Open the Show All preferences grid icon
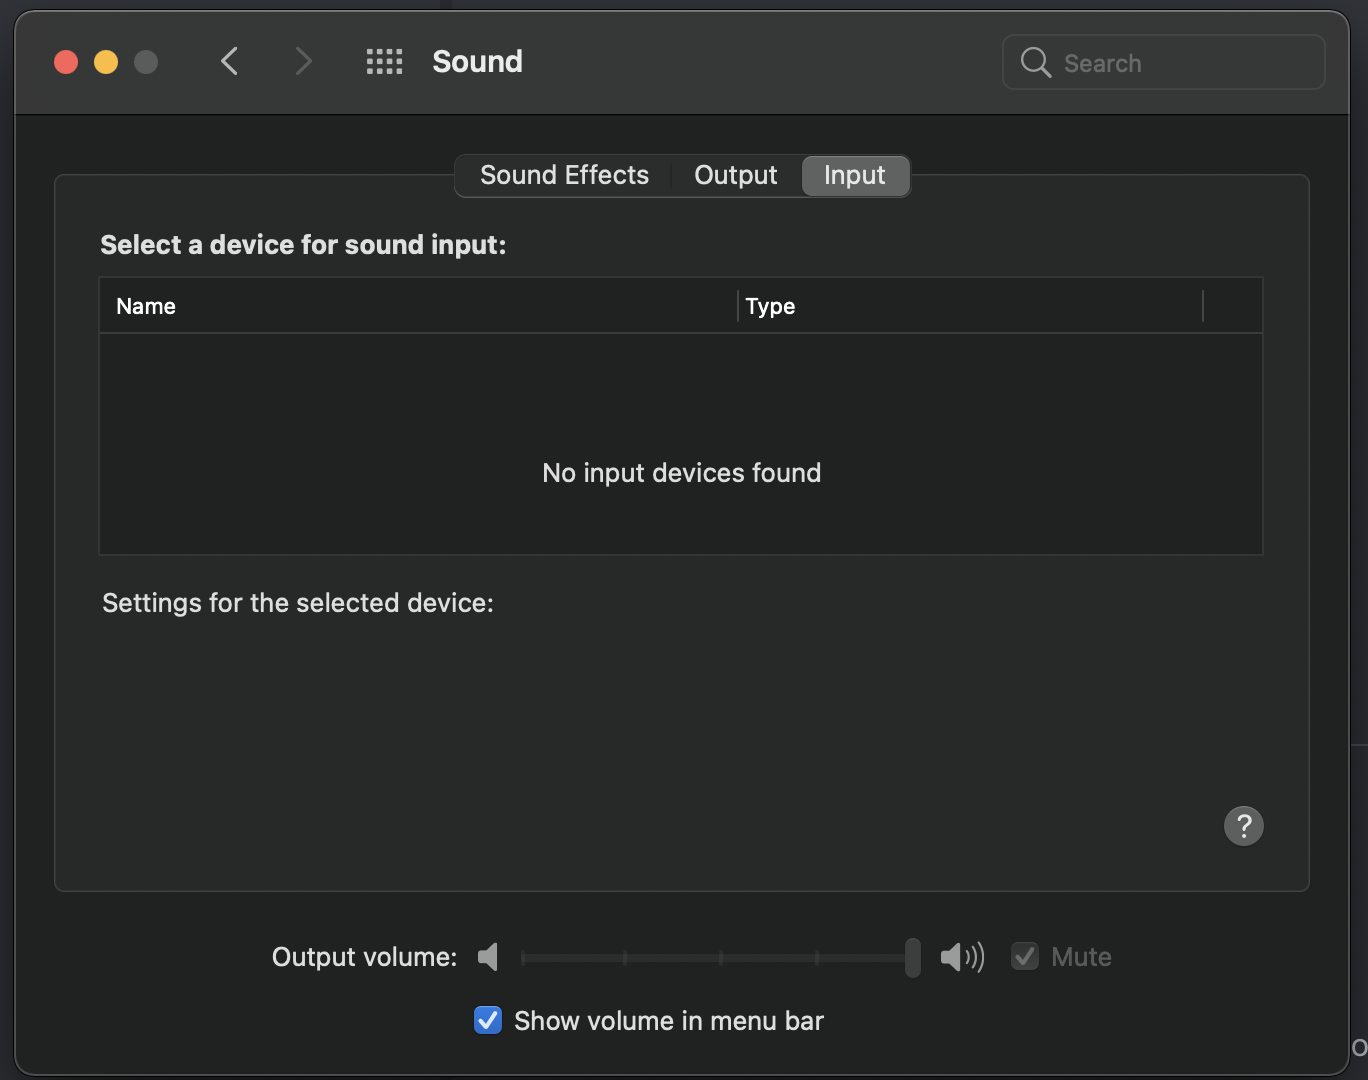Screen dimensions: 1368x1080 click(383, 61)
